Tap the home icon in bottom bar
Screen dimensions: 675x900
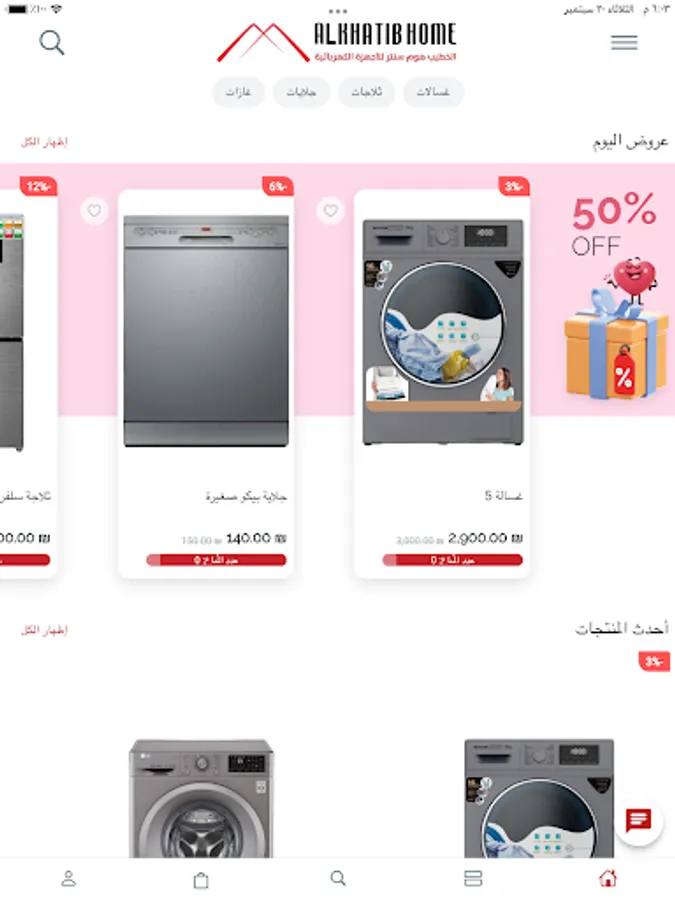tap(608, 878)
